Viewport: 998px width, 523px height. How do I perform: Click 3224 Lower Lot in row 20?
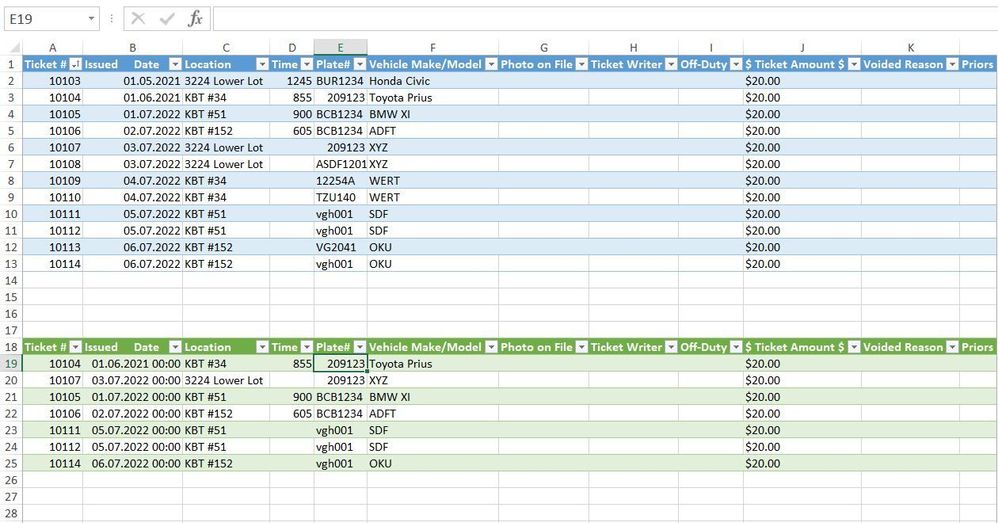pyautogui.click(x=226, y=380)
